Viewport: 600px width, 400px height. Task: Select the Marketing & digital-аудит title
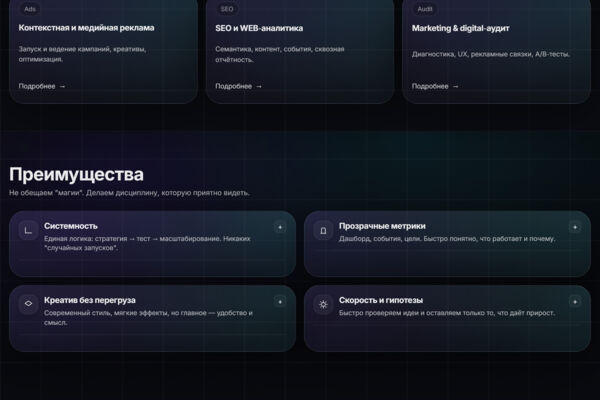(x=460, y=28)
